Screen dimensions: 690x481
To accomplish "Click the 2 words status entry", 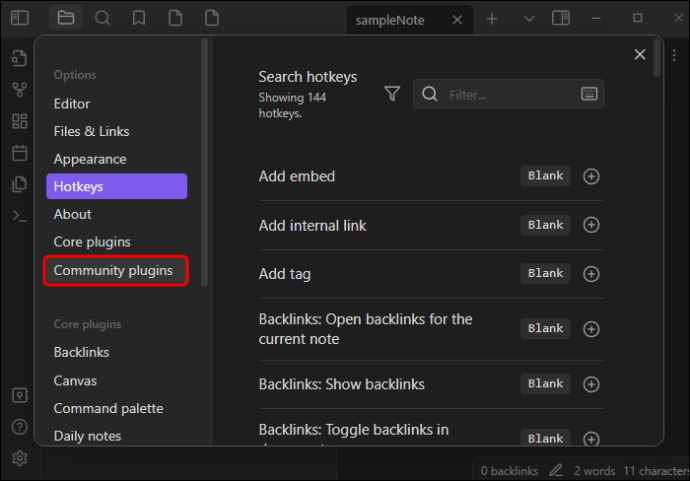I will pos(594,471).
